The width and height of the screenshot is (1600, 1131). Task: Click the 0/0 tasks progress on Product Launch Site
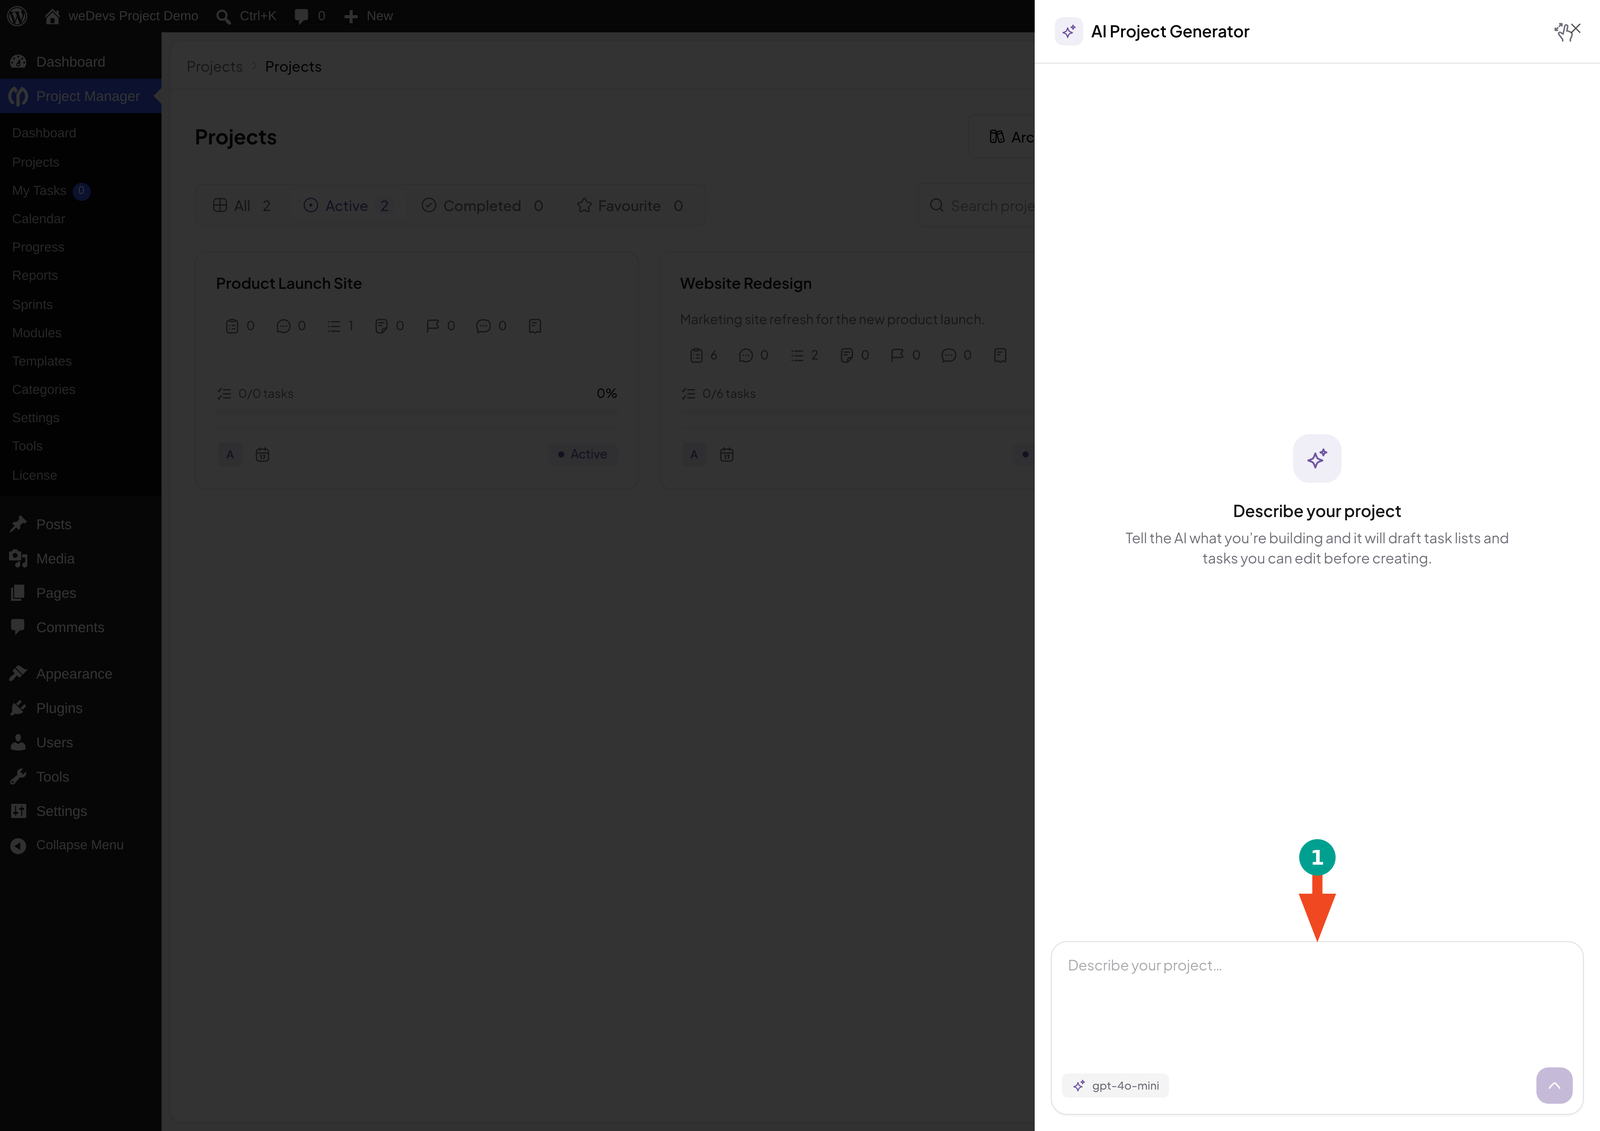click(256, 394)
